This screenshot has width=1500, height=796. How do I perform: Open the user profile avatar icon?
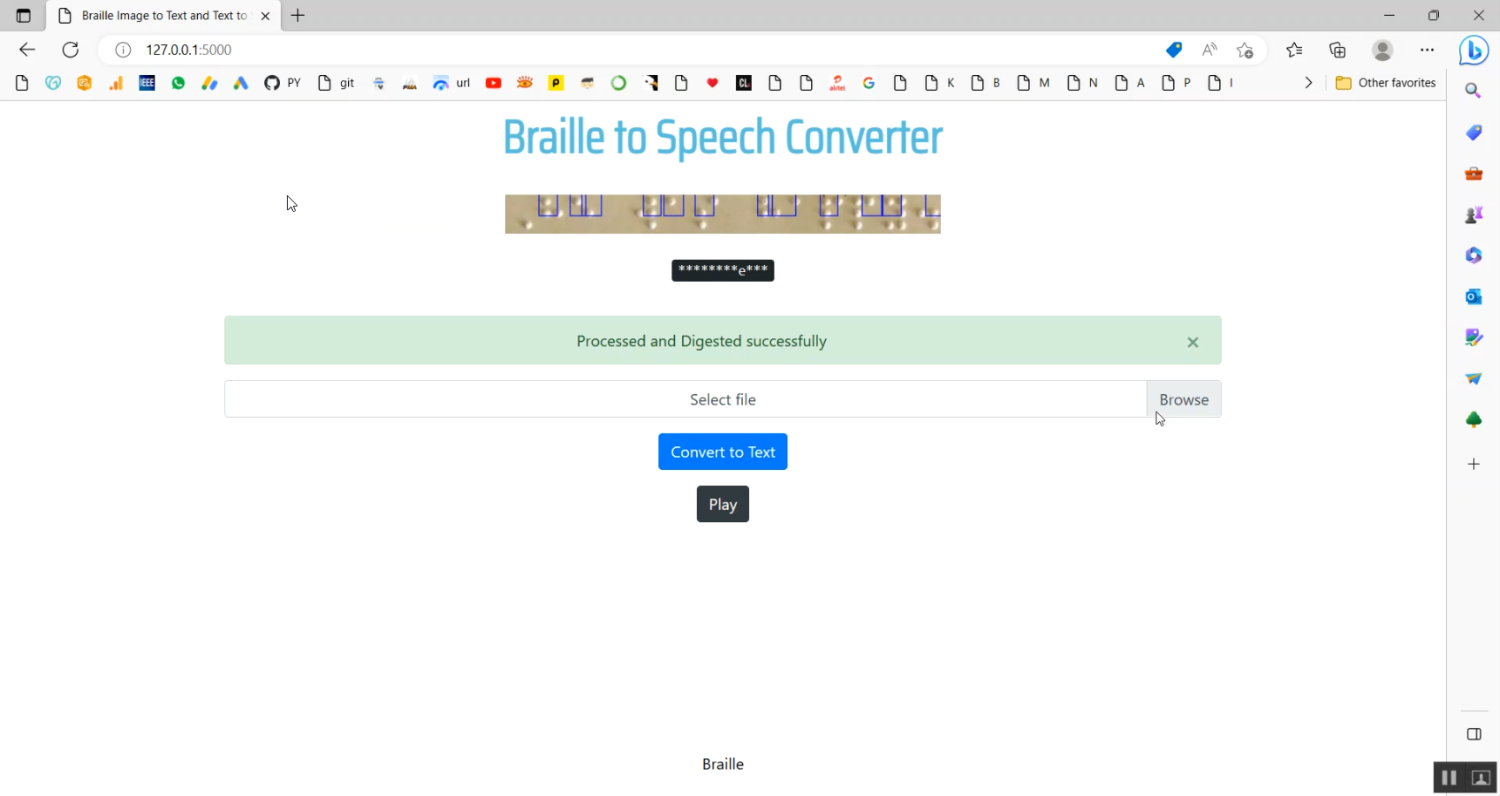pos(1382,50)
